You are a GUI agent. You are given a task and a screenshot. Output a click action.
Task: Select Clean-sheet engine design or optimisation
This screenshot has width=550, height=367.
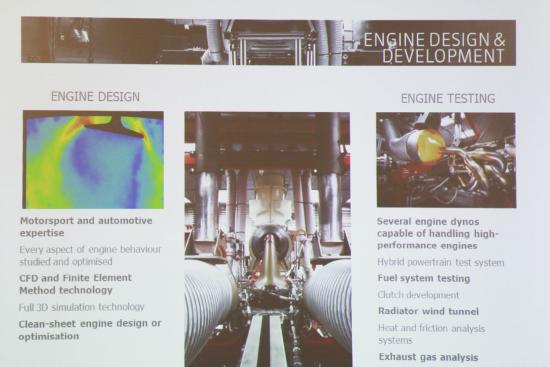pyautogui.click(x=90, y=330)
